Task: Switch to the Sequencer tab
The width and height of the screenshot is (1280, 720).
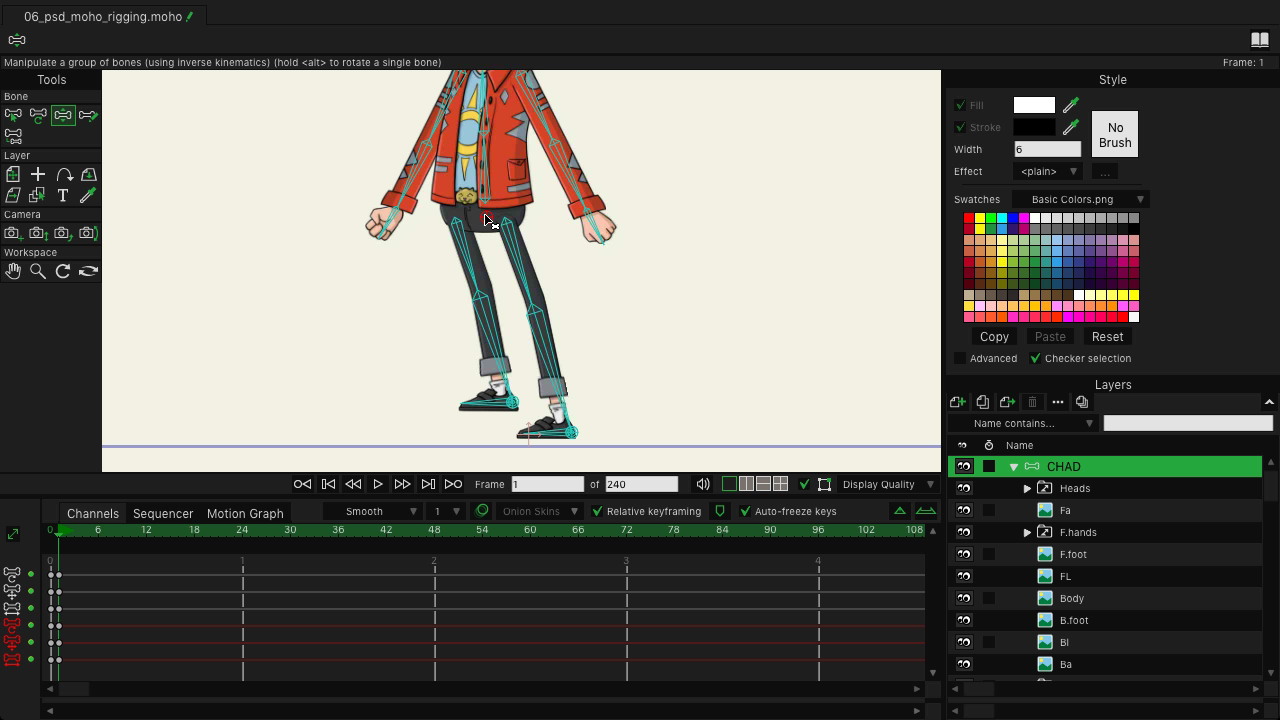Action: pyautogui.click(x=163, y=513)
